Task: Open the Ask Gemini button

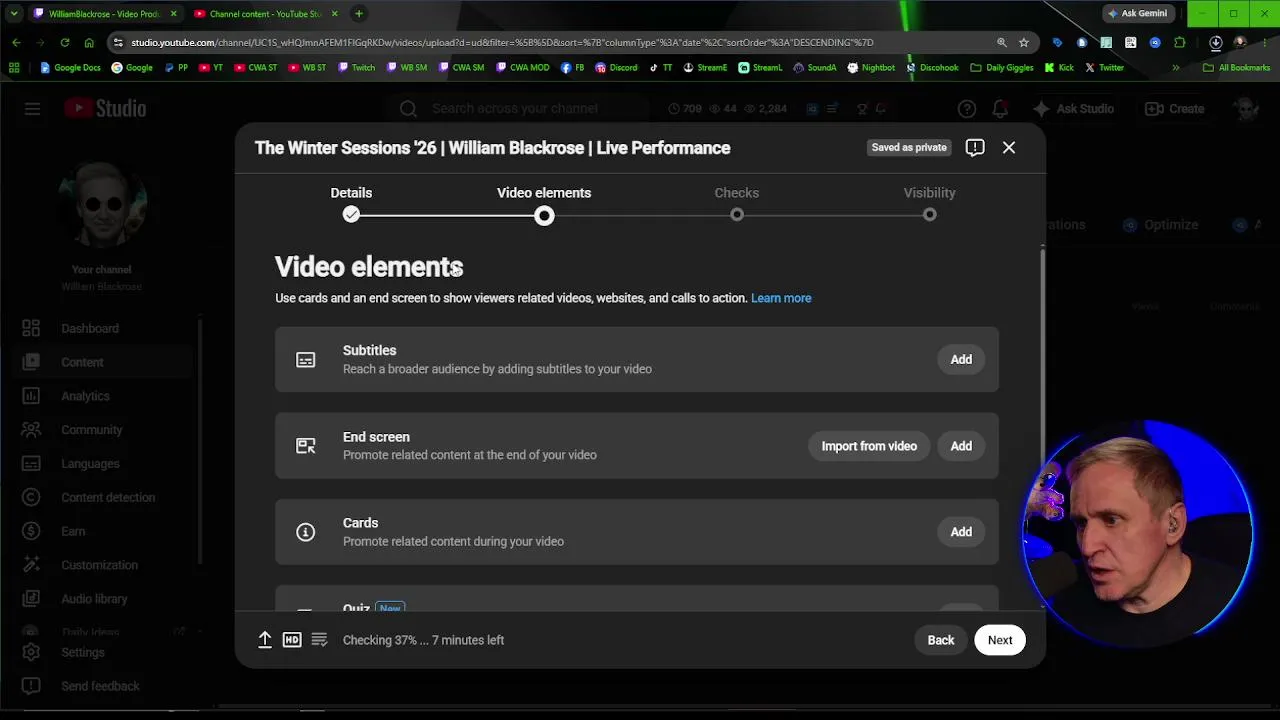Action: coord(1139,14)
